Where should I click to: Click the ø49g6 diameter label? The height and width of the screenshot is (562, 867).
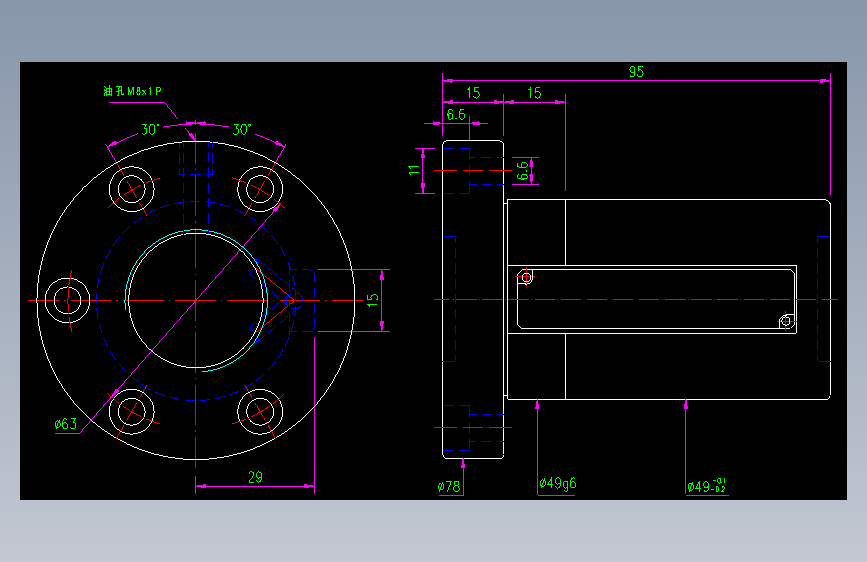[557, 483]
